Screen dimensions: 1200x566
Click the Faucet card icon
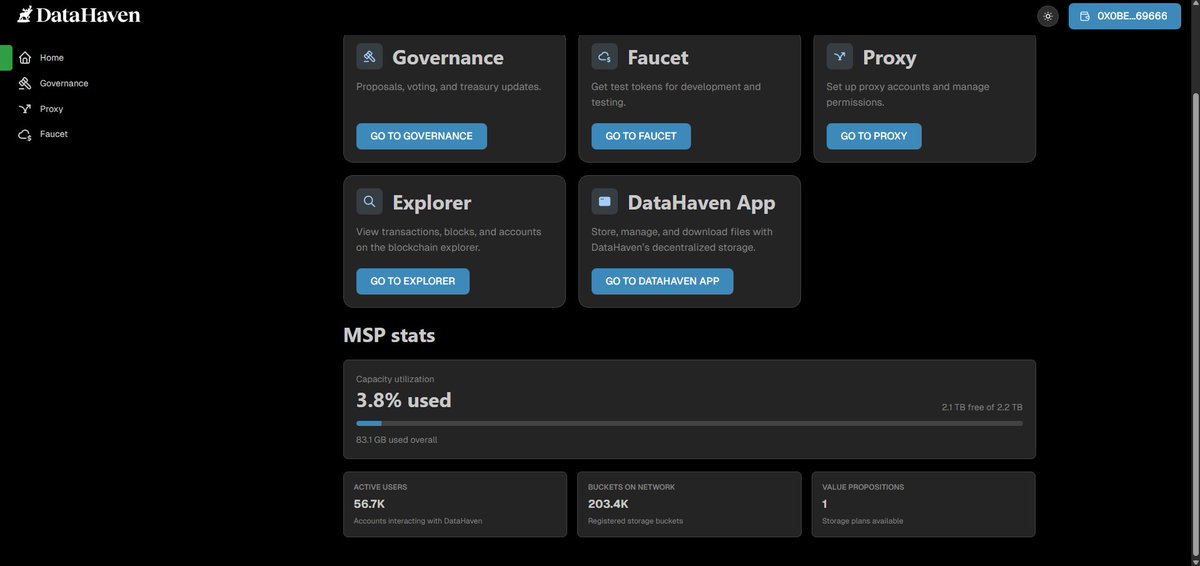pyautogui.click(x=604, y=56)
